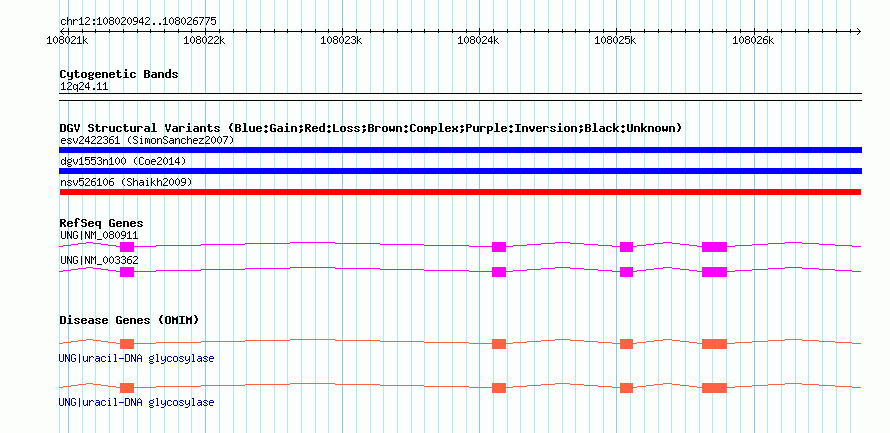
Task: Click lower OMIM UNG exon near 108021.4k
Action: [127, 388]
